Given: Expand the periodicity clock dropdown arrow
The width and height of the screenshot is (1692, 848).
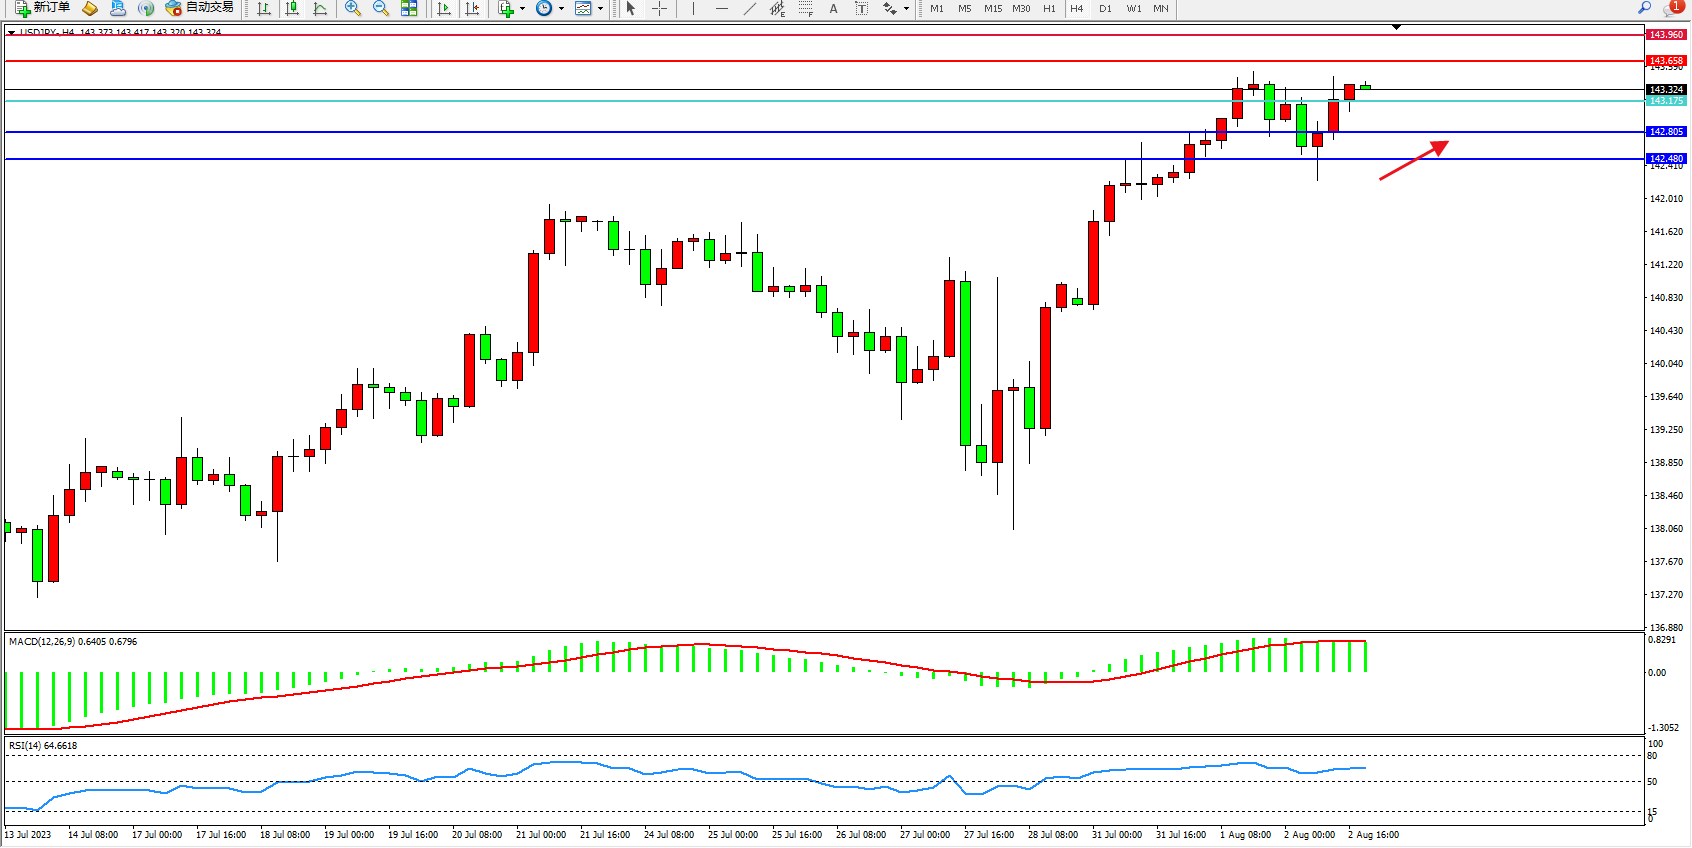Looking at the screenshot, I should click(x=561, y=9).
